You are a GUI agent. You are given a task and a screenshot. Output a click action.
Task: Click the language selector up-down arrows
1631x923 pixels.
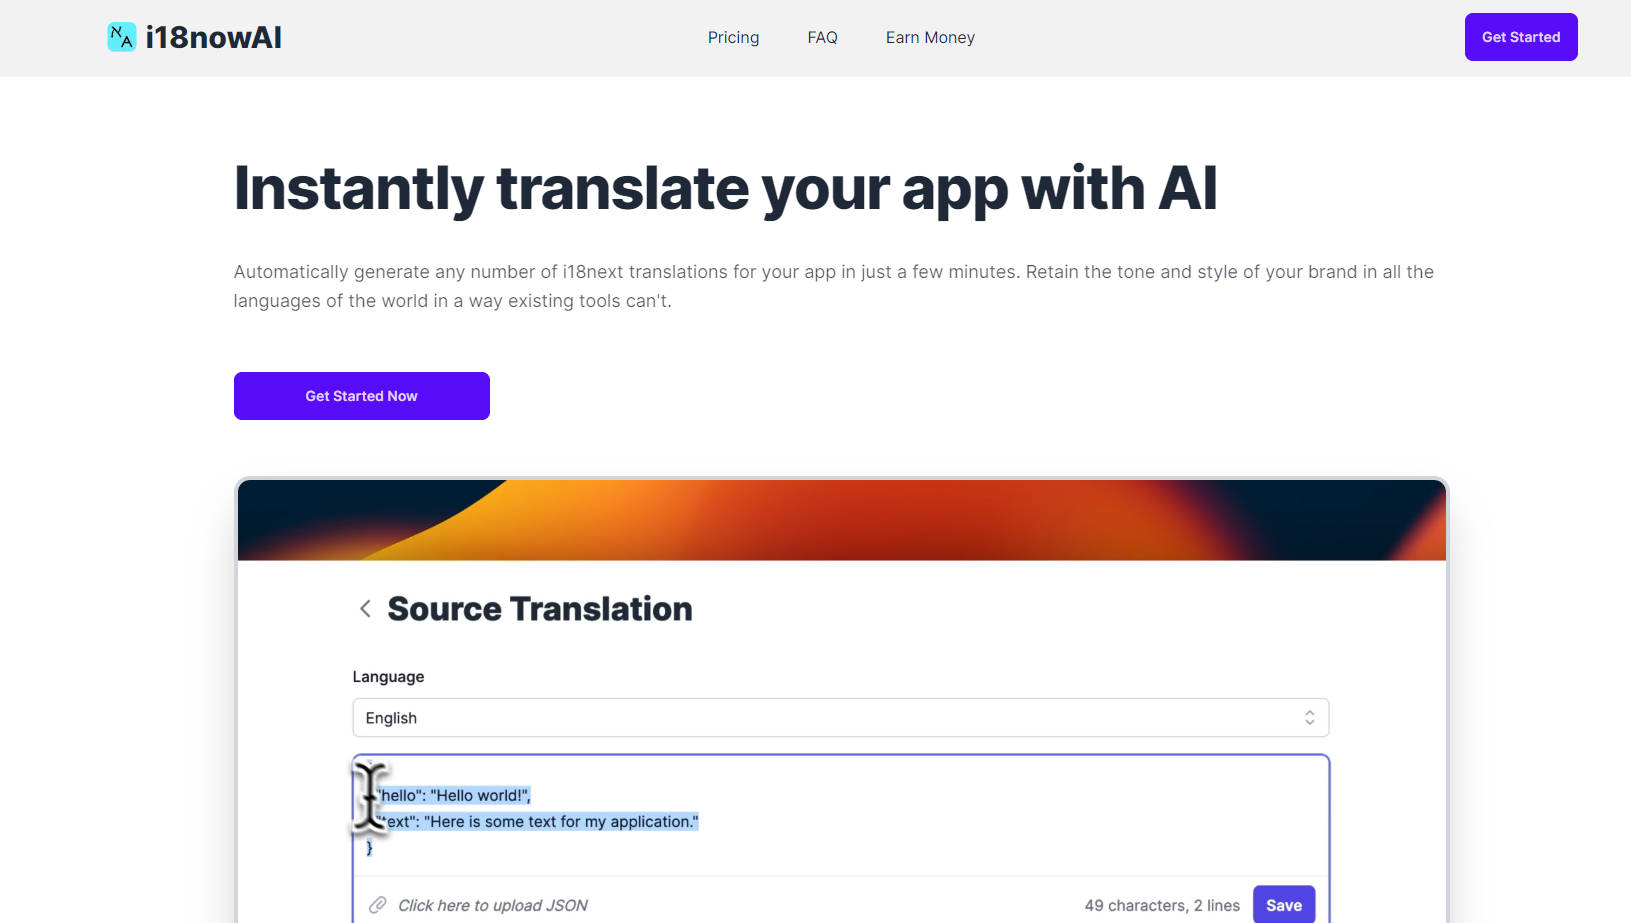(x=1309, y=718)
